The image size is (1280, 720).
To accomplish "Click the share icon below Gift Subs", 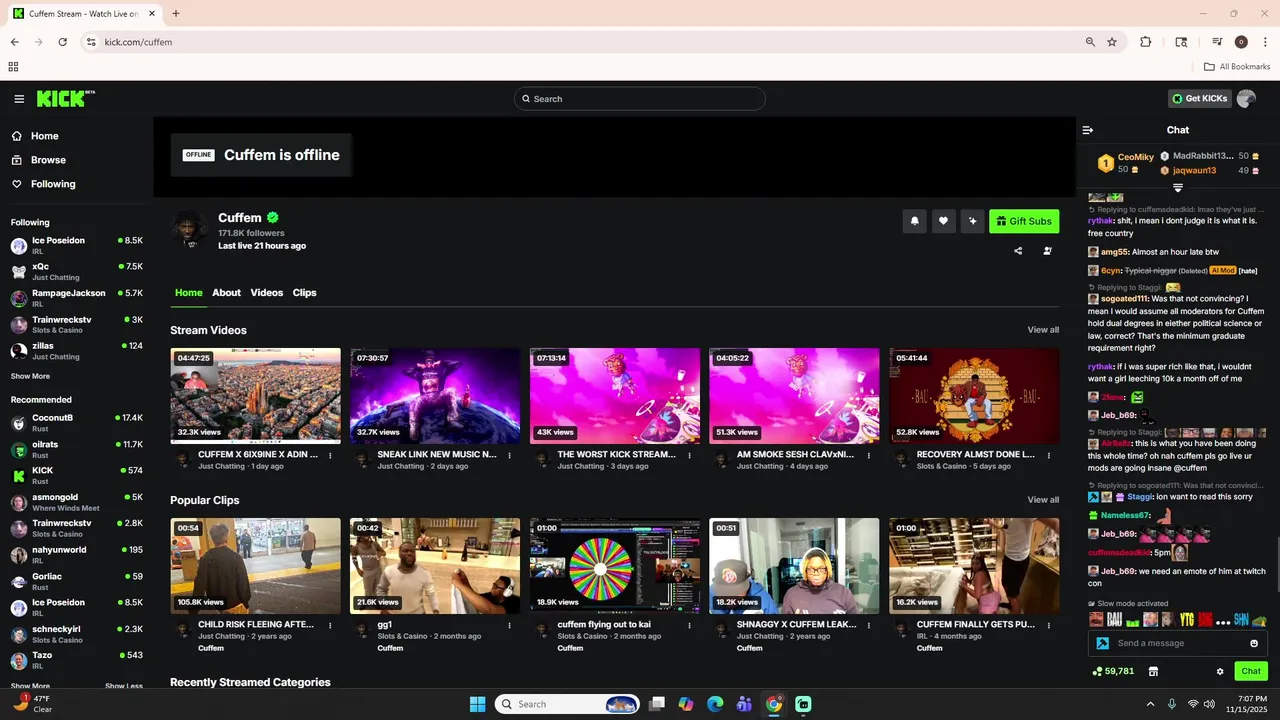I will (x=1018, y=251).
